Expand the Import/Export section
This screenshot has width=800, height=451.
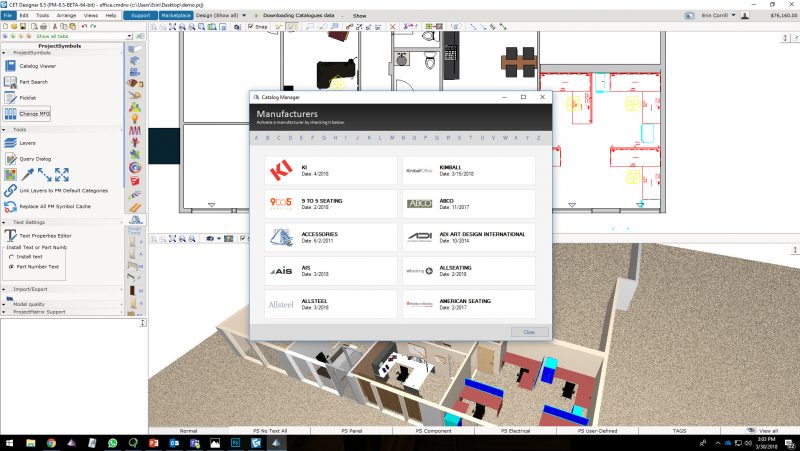4,289
